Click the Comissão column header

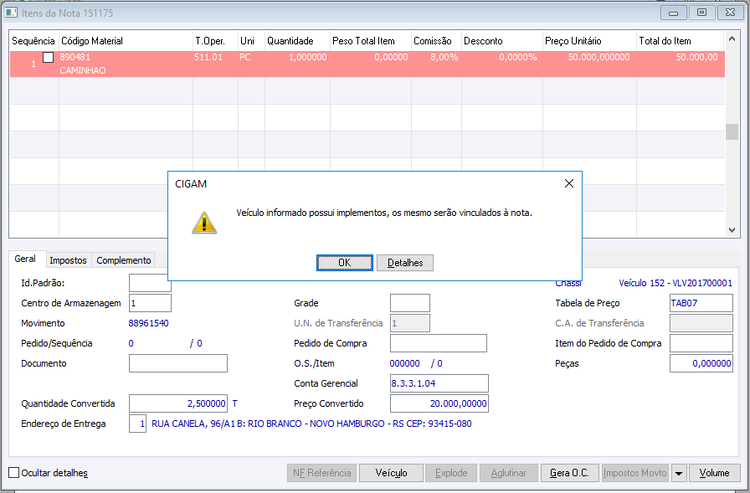point(436,41)
